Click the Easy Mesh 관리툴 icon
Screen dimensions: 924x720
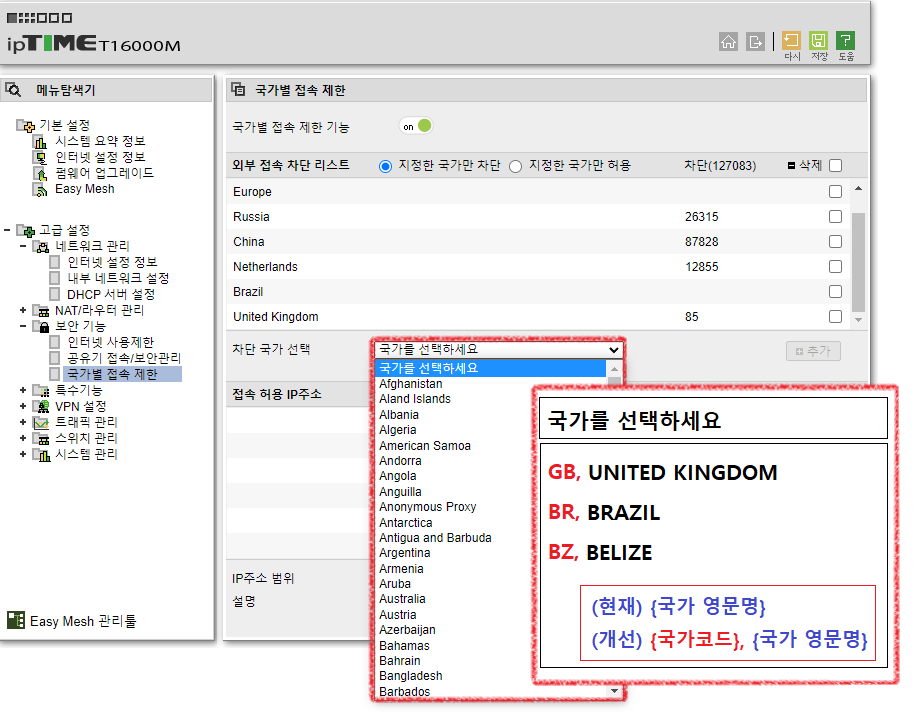[16, 620]
